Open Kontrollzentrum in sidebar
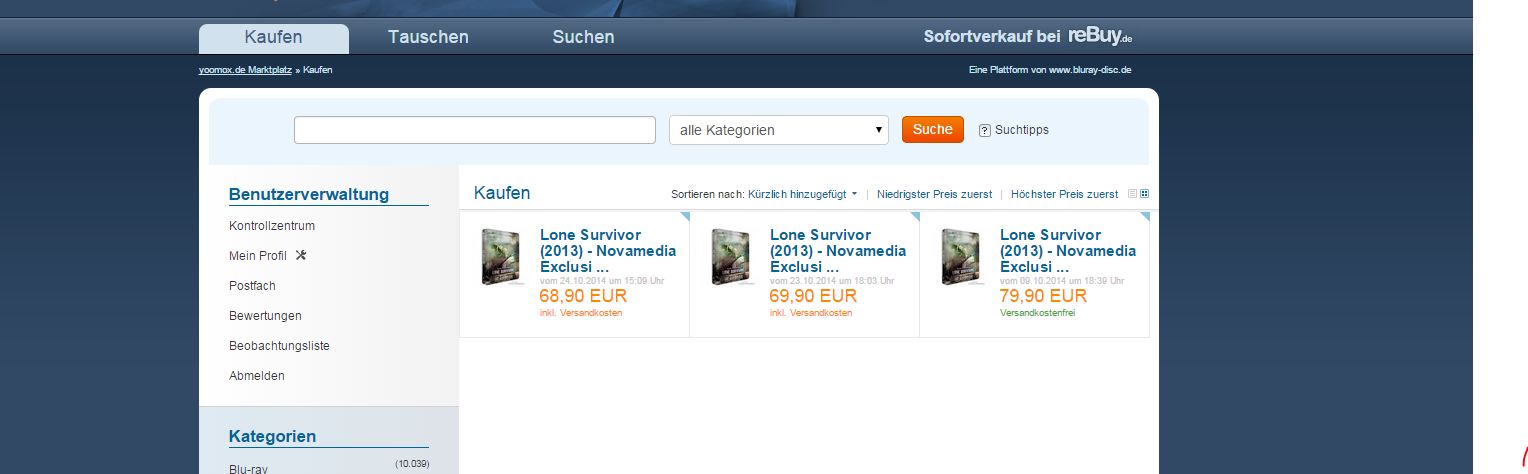 272,226
